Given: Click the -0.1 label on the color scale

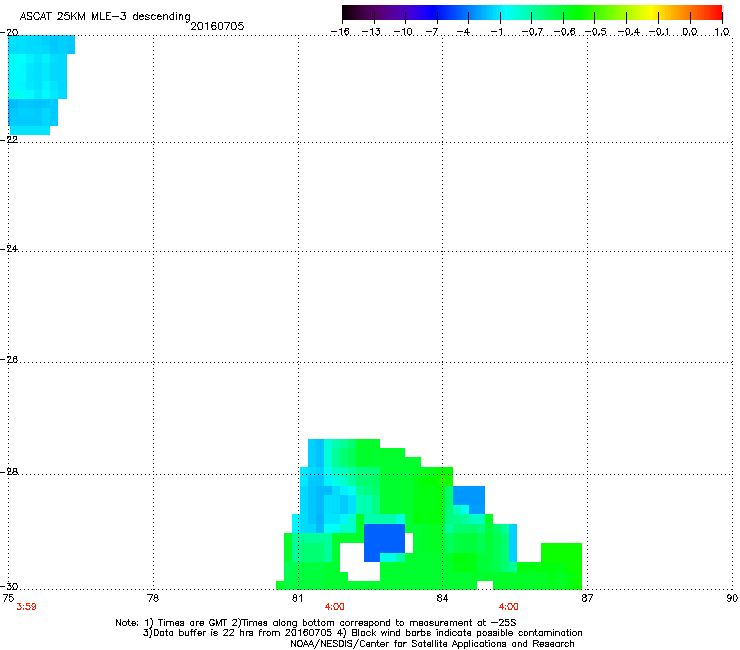Looking at the screenshot, I should pos(659,32).
